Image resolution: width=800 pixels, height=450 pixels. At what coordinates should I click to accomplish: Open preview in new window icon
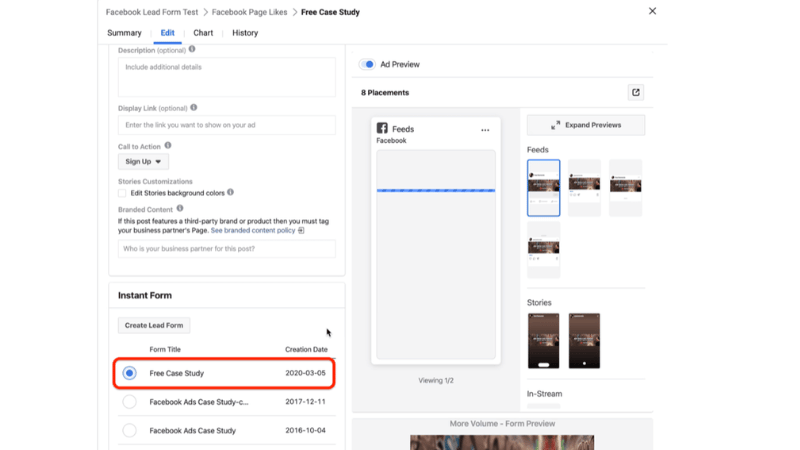pyautogui.click(x=636, y=92)
